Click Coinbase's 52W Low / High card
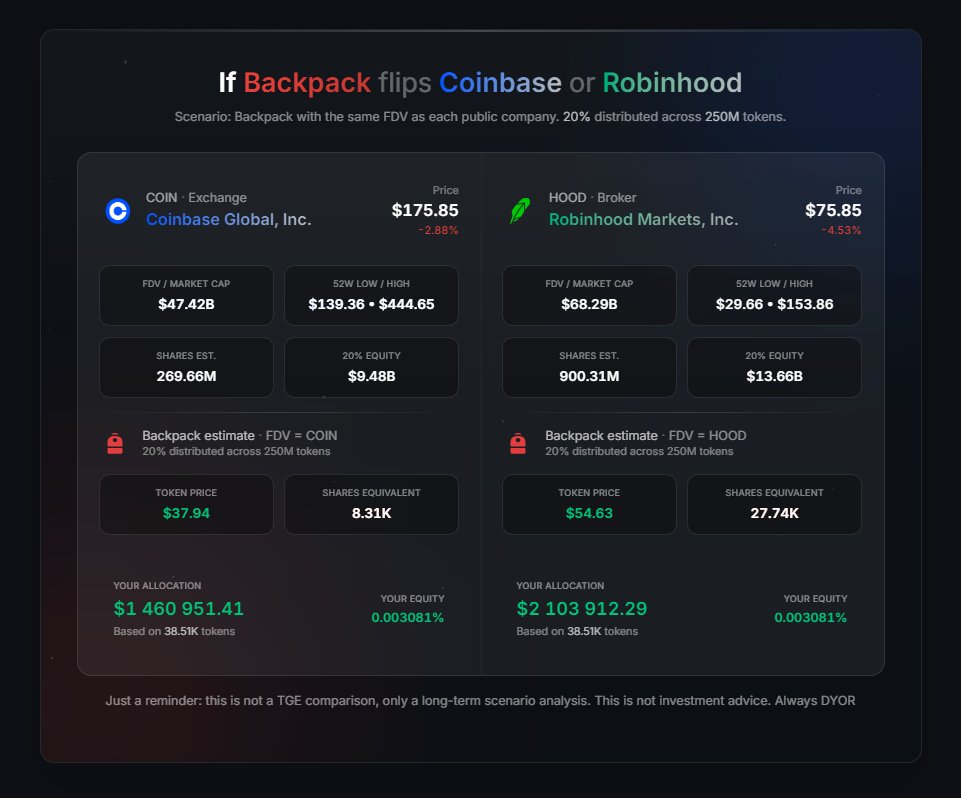The image size is (961, 798). [371, 294]
